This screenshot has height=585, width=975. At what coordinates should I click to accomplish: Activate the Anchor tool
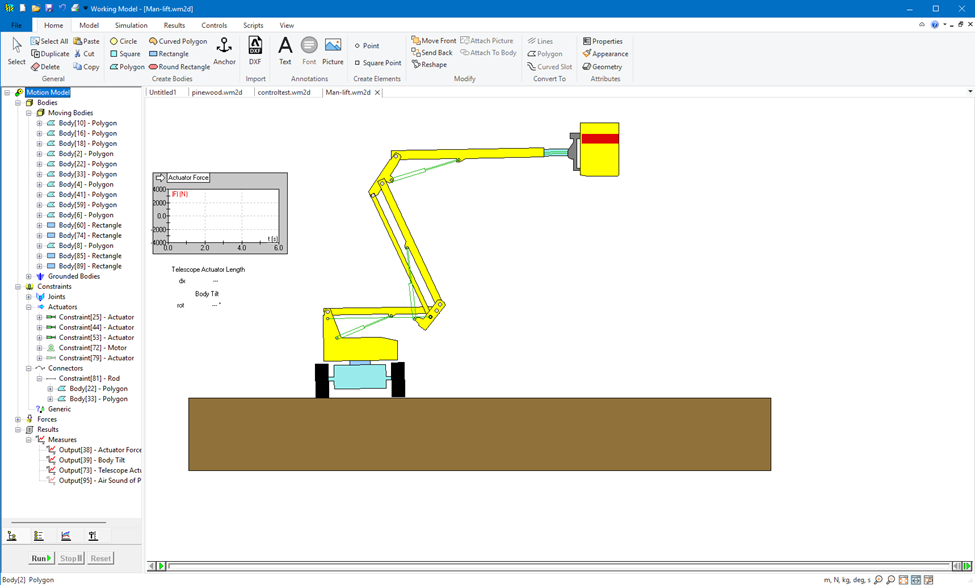224,48
